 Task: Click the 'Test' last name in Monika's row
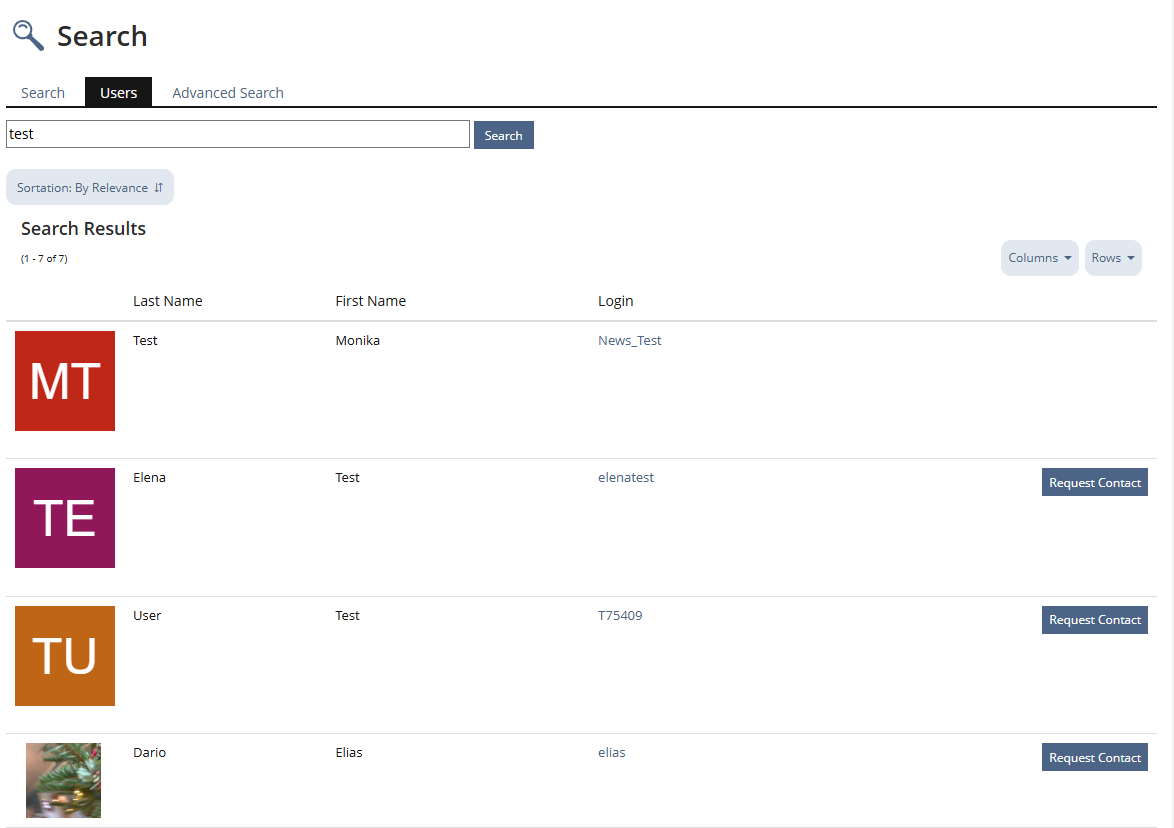coord(145,341)
